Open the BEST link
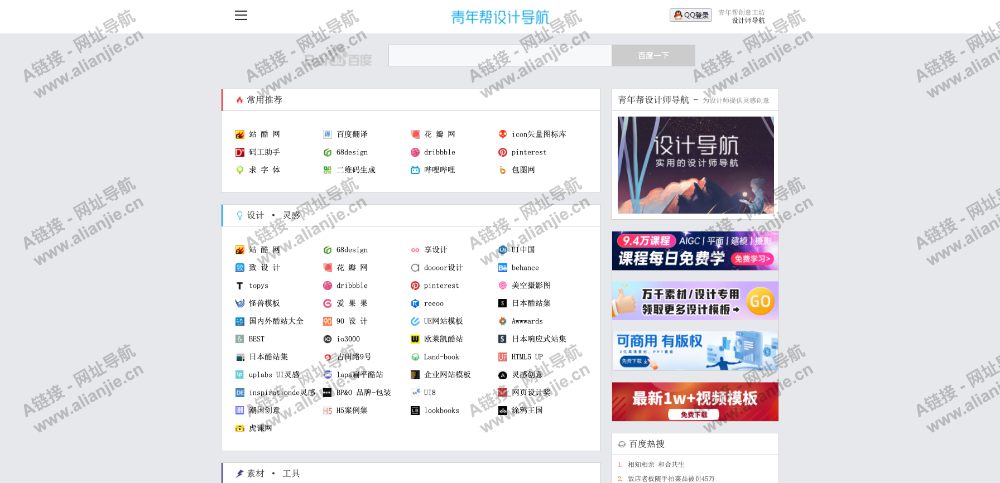The width and height of the screenshot is (1000, 483). tap(256, 339)
